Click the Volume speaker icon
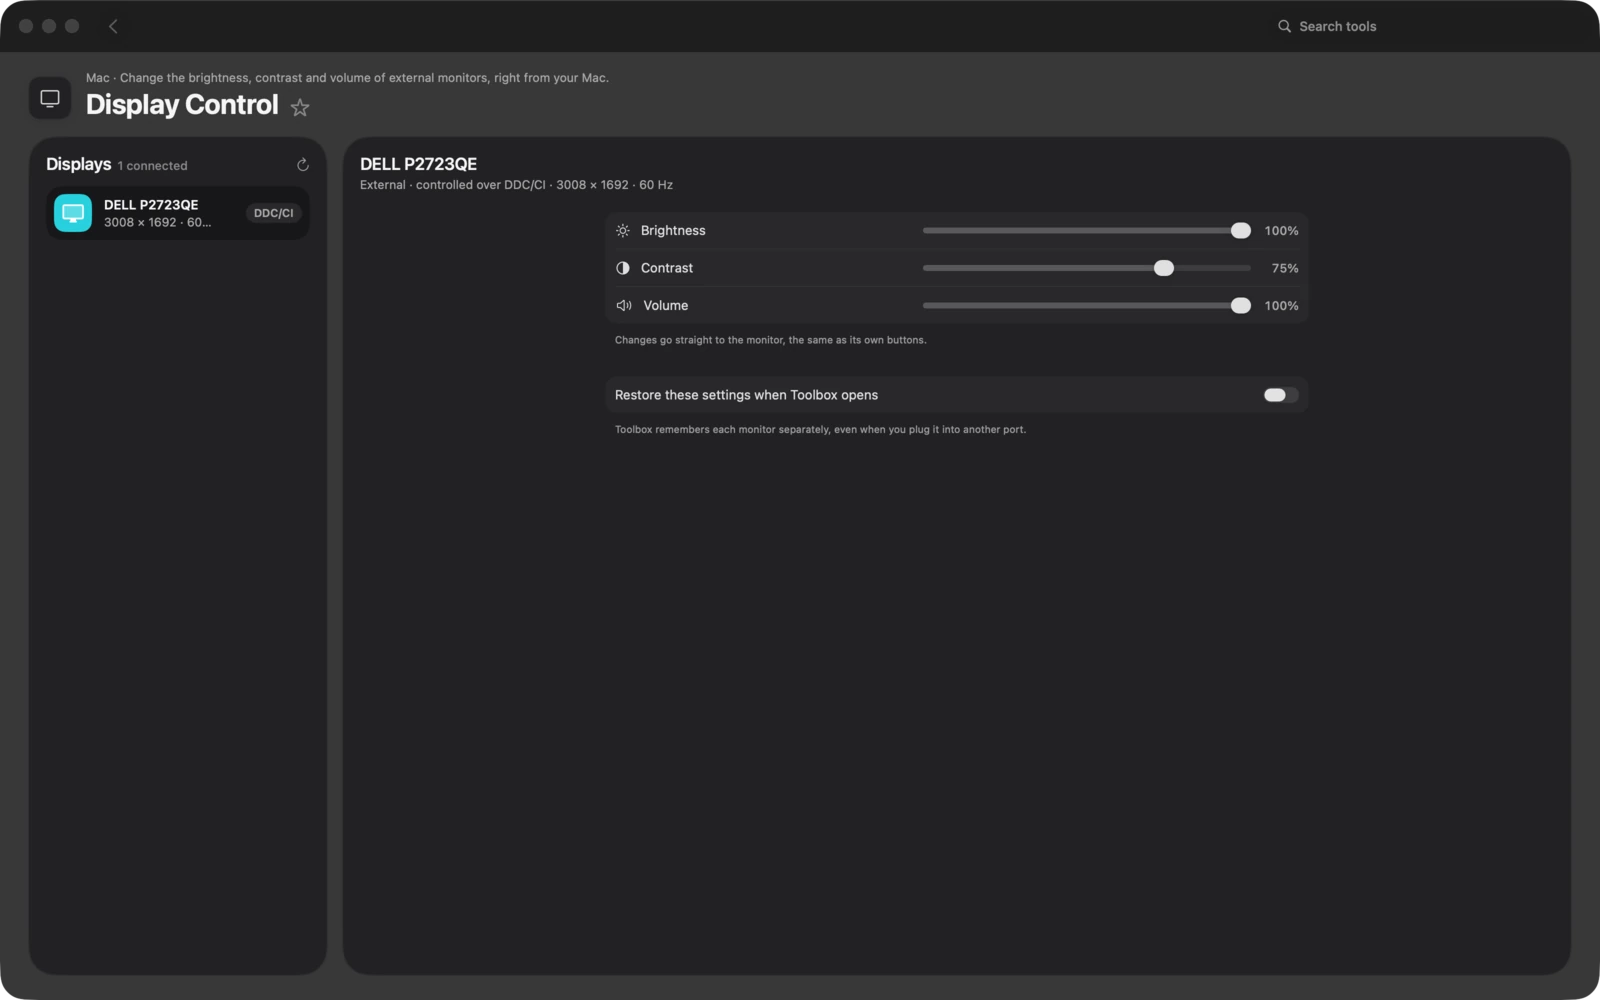This screenshot has width=1600, height=1000. (624, 306)
